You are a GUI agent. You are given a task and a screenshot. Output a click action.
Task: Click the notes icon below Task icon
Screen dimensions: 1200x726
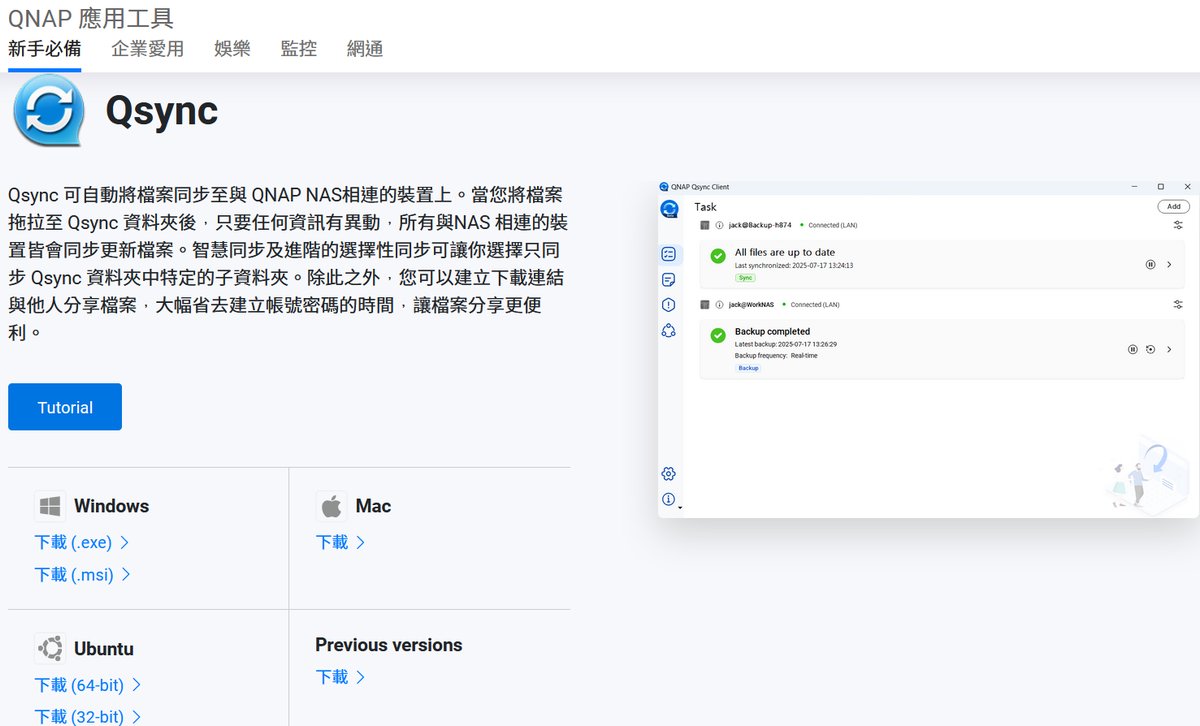click(669, 280)
